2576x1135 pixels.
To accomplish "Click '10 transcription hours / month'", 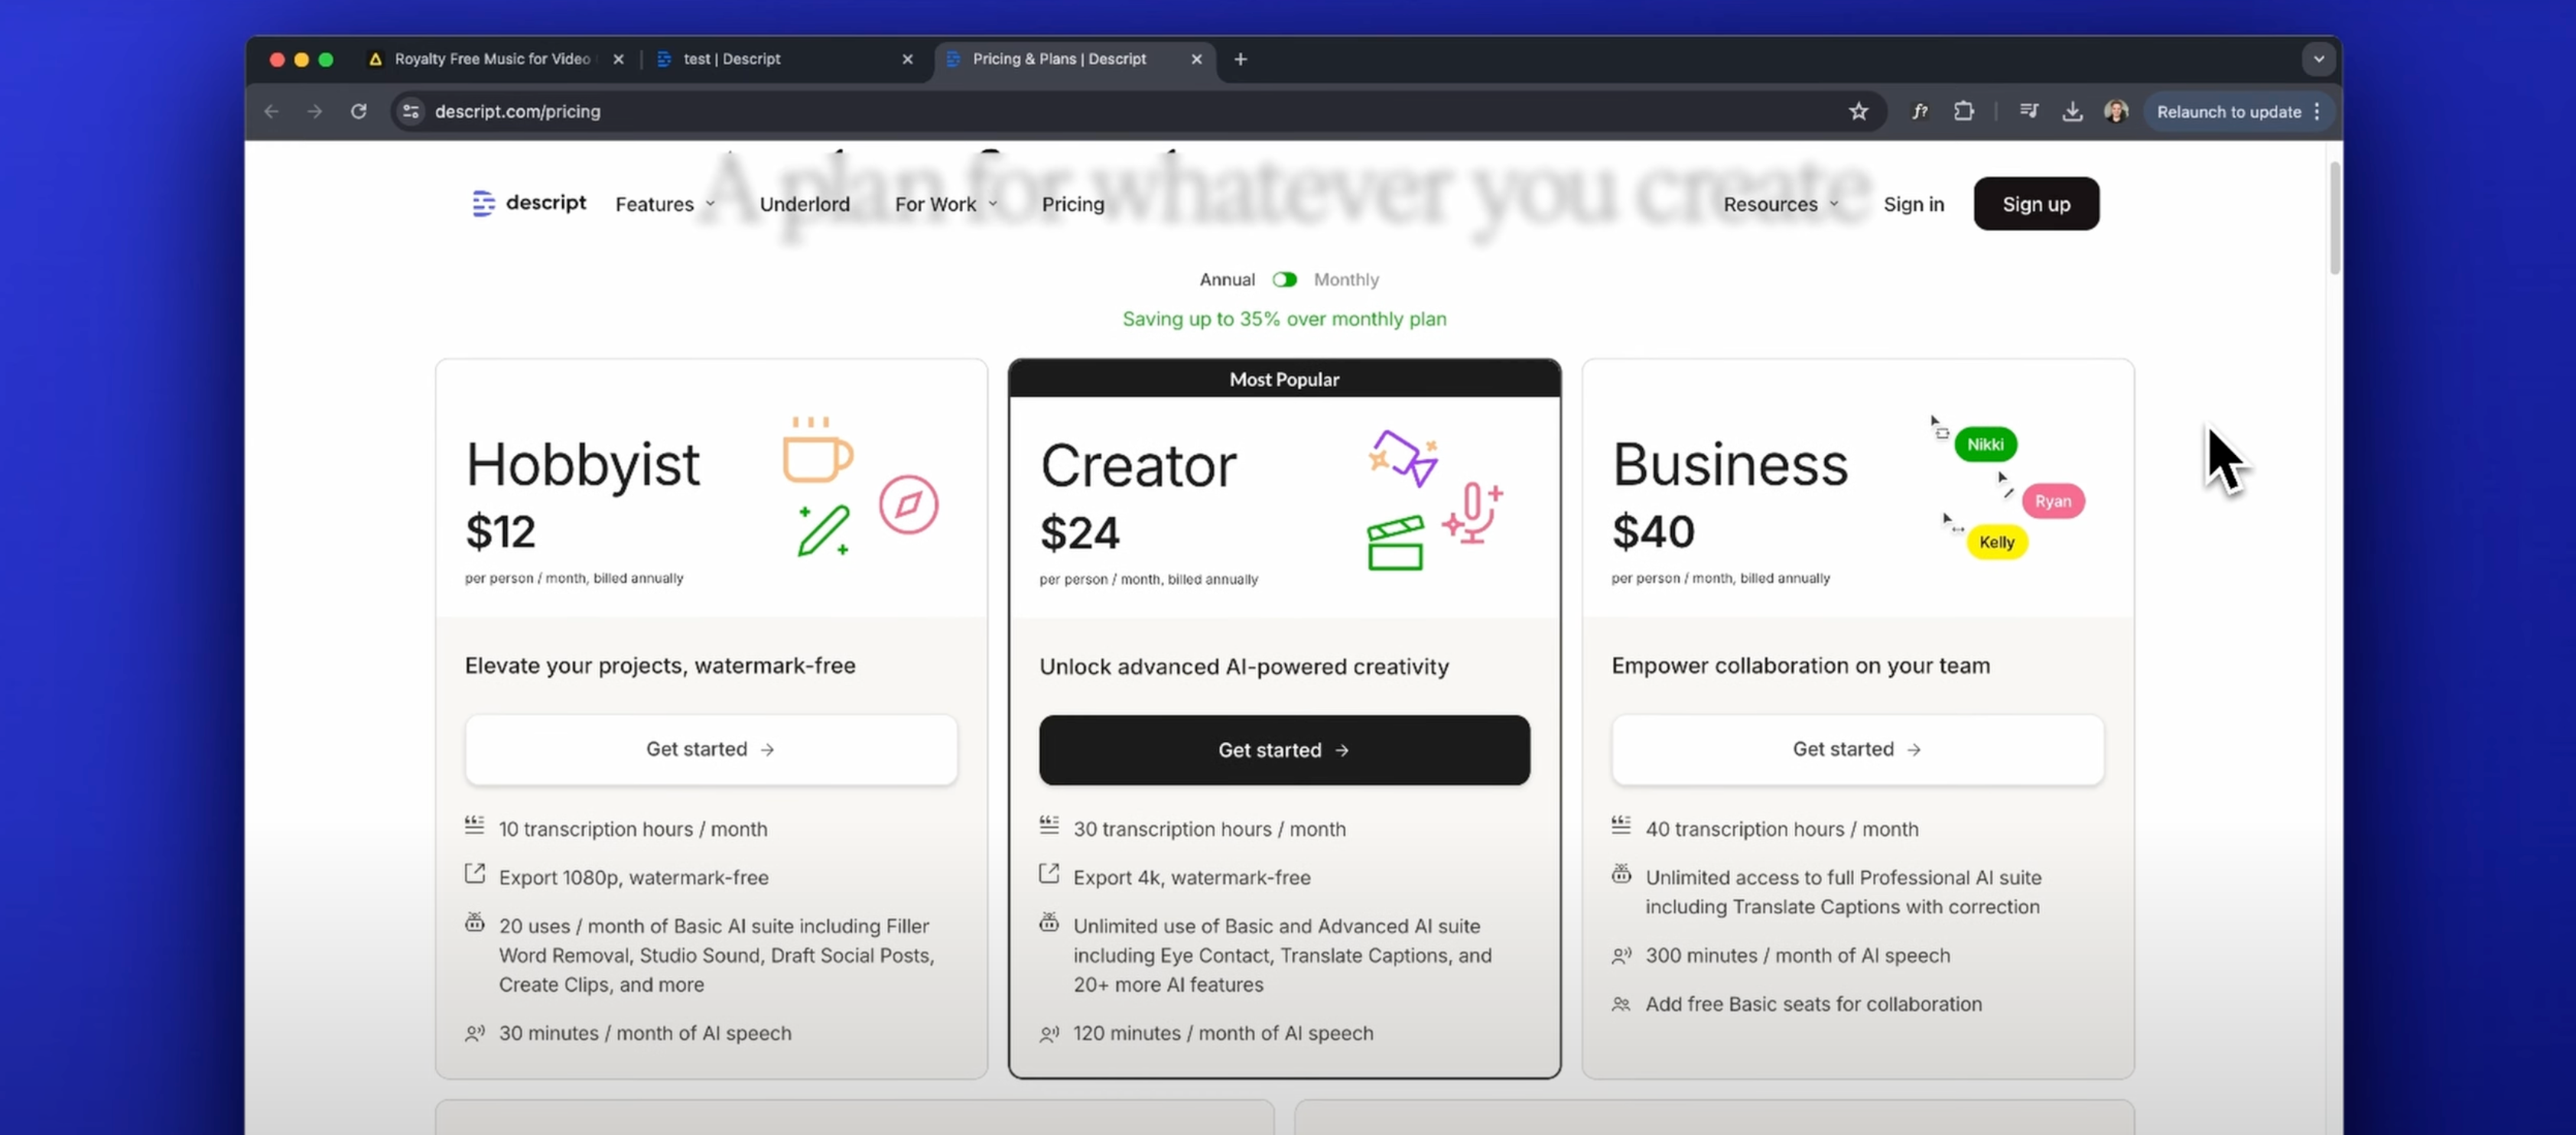I will 632,829.
